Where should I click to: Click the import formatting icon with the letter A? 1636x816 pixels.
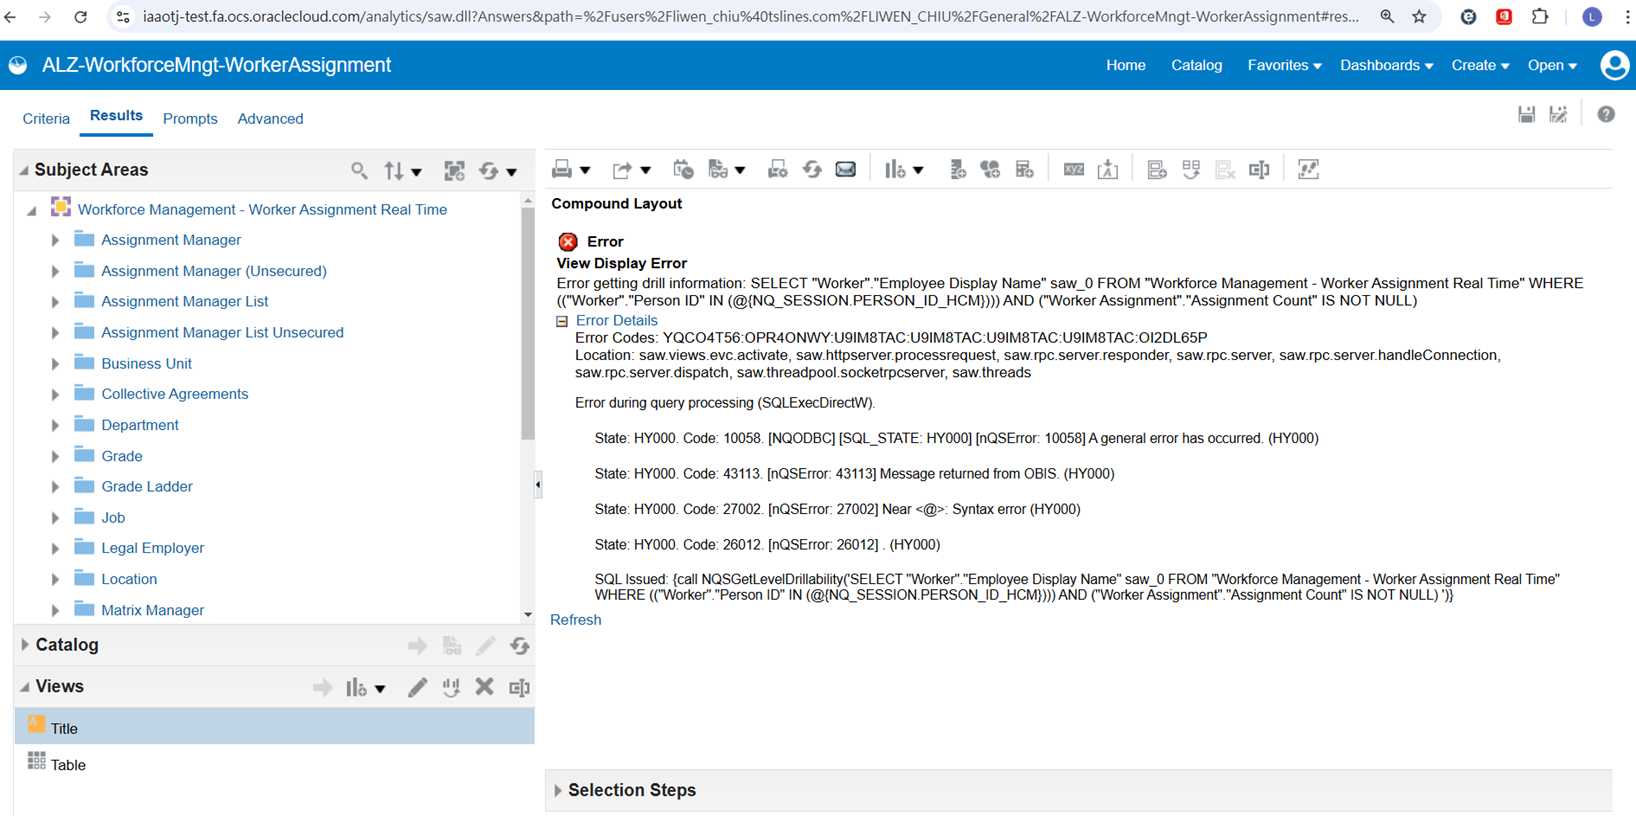[1108, 170]
